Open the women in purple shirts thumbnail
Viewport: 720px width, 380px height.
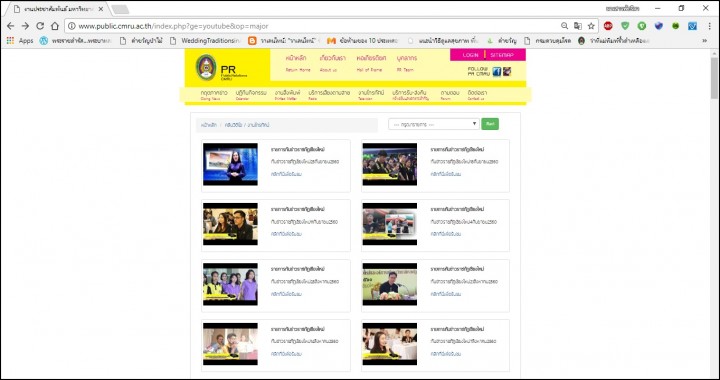point(230,284)
